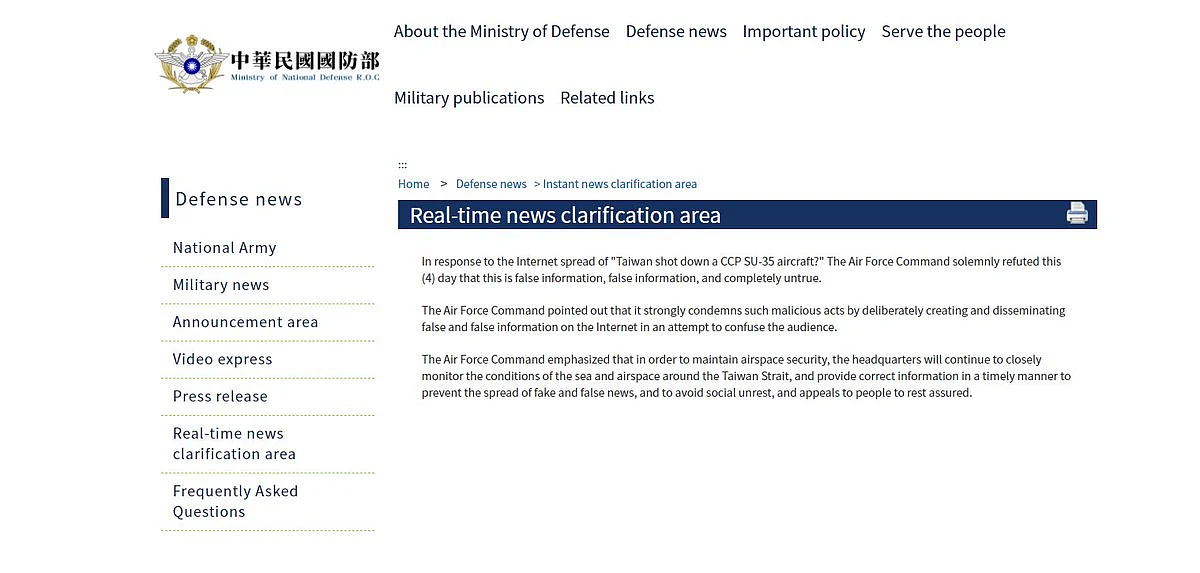Image resolution: width=1200 pixels, height=573 pixels.
Task: Open the Related links menu
Action: click(607, 97)
